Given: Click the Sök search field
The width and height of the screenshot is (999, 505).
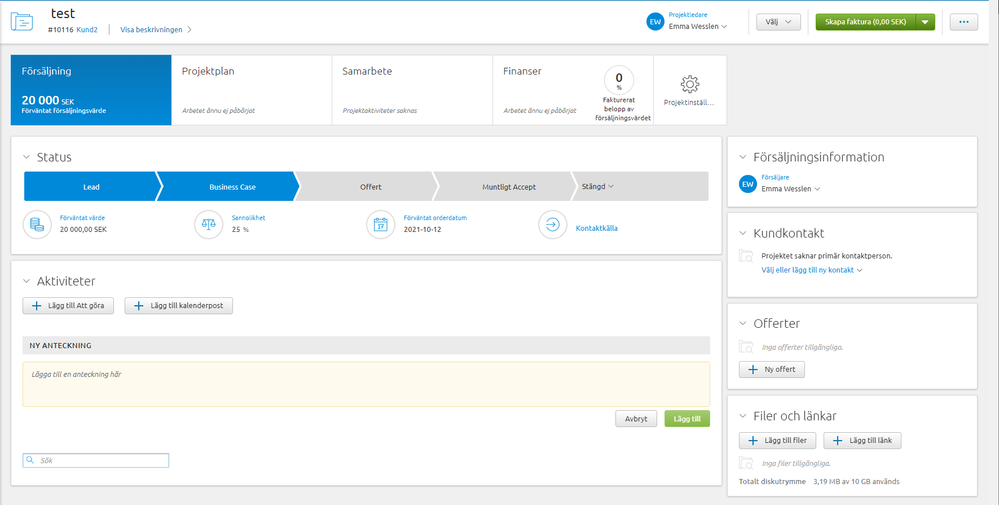Looking at the screenshot, I should tap(96, 460).
